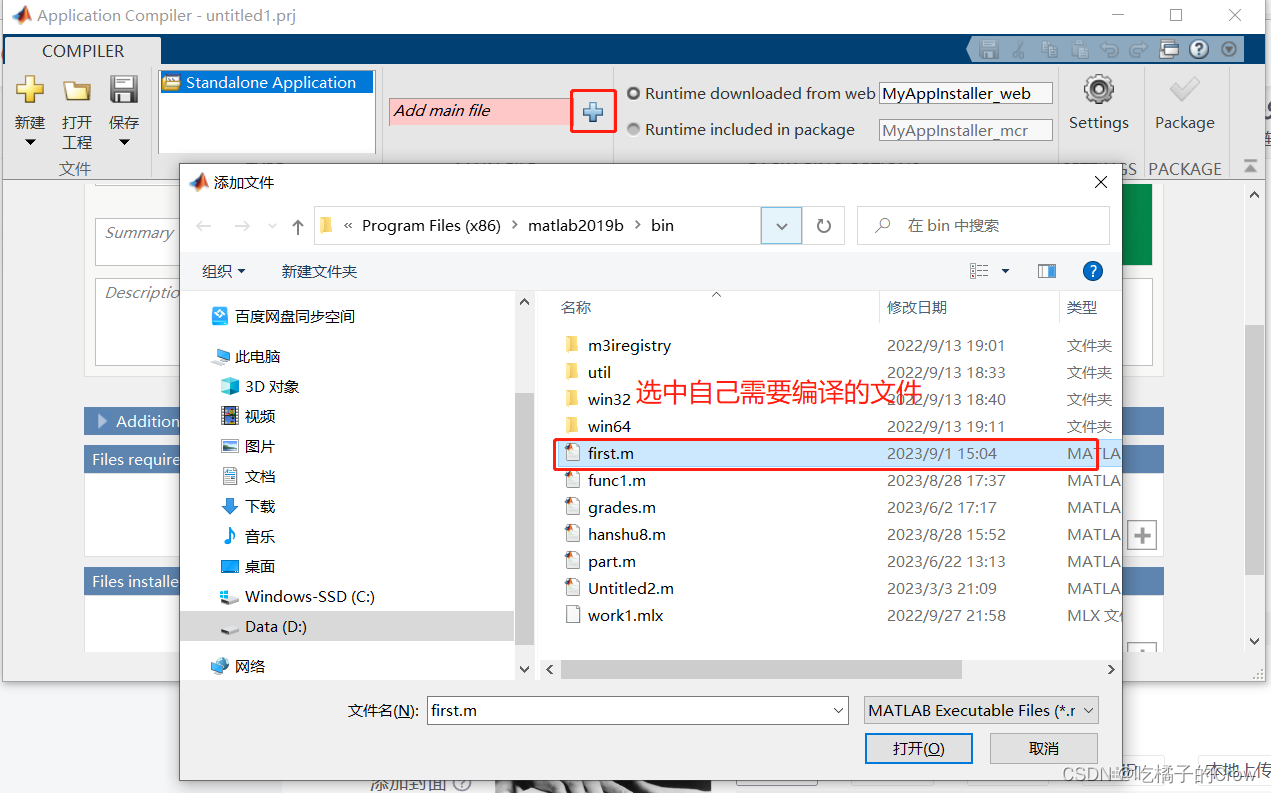Click the plus button beside Files required list

[x=1142, y=536]
